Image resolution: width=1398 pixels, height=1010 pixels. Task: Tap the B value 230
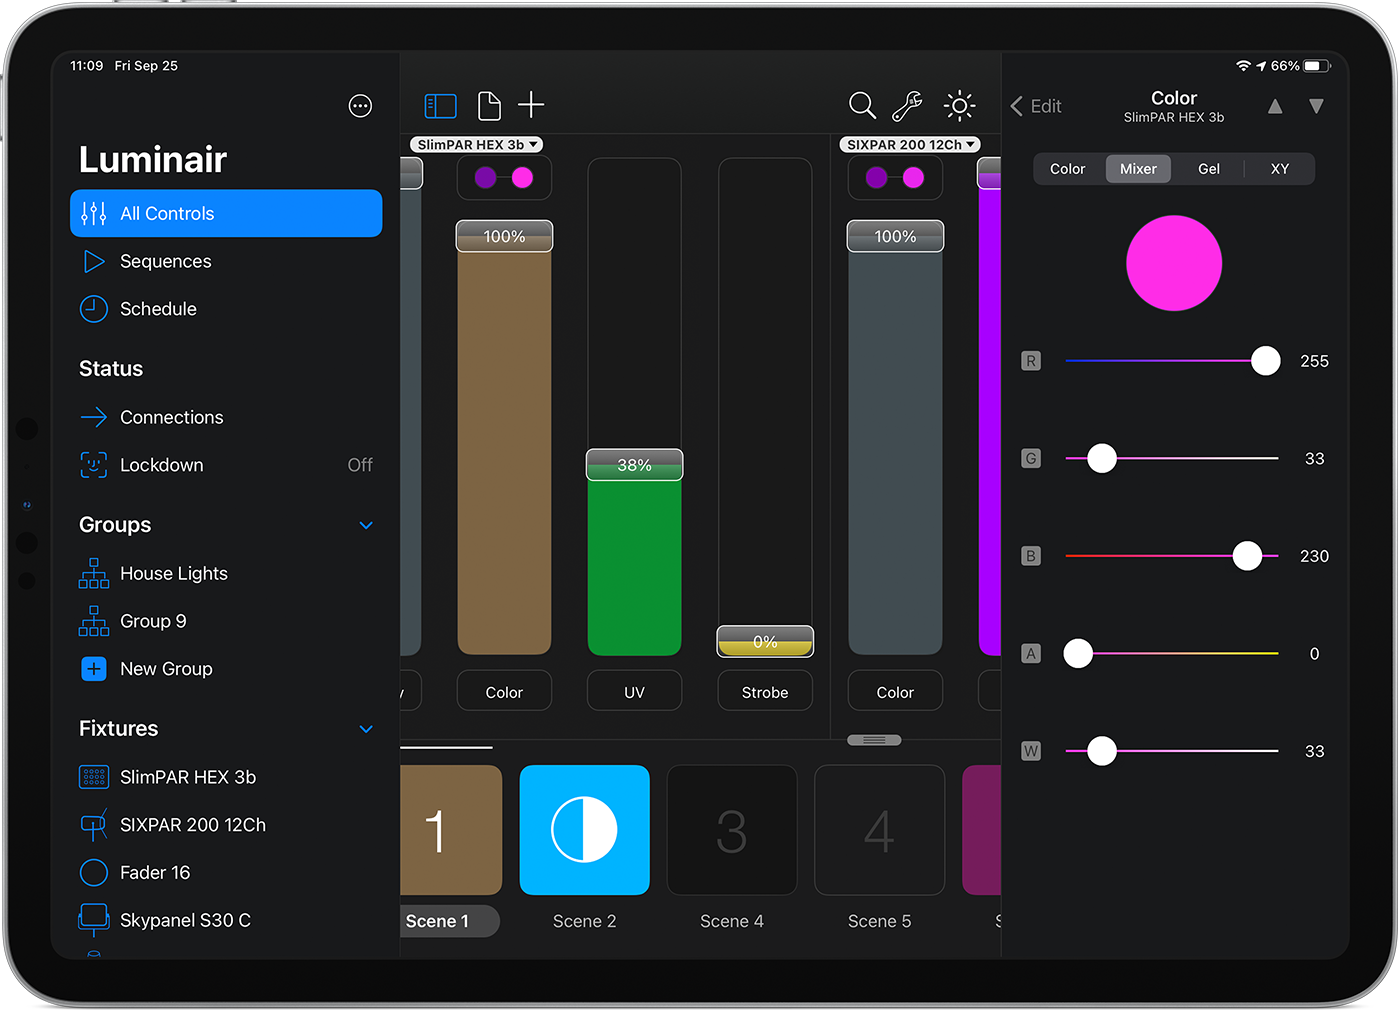tap(1314, 556)
